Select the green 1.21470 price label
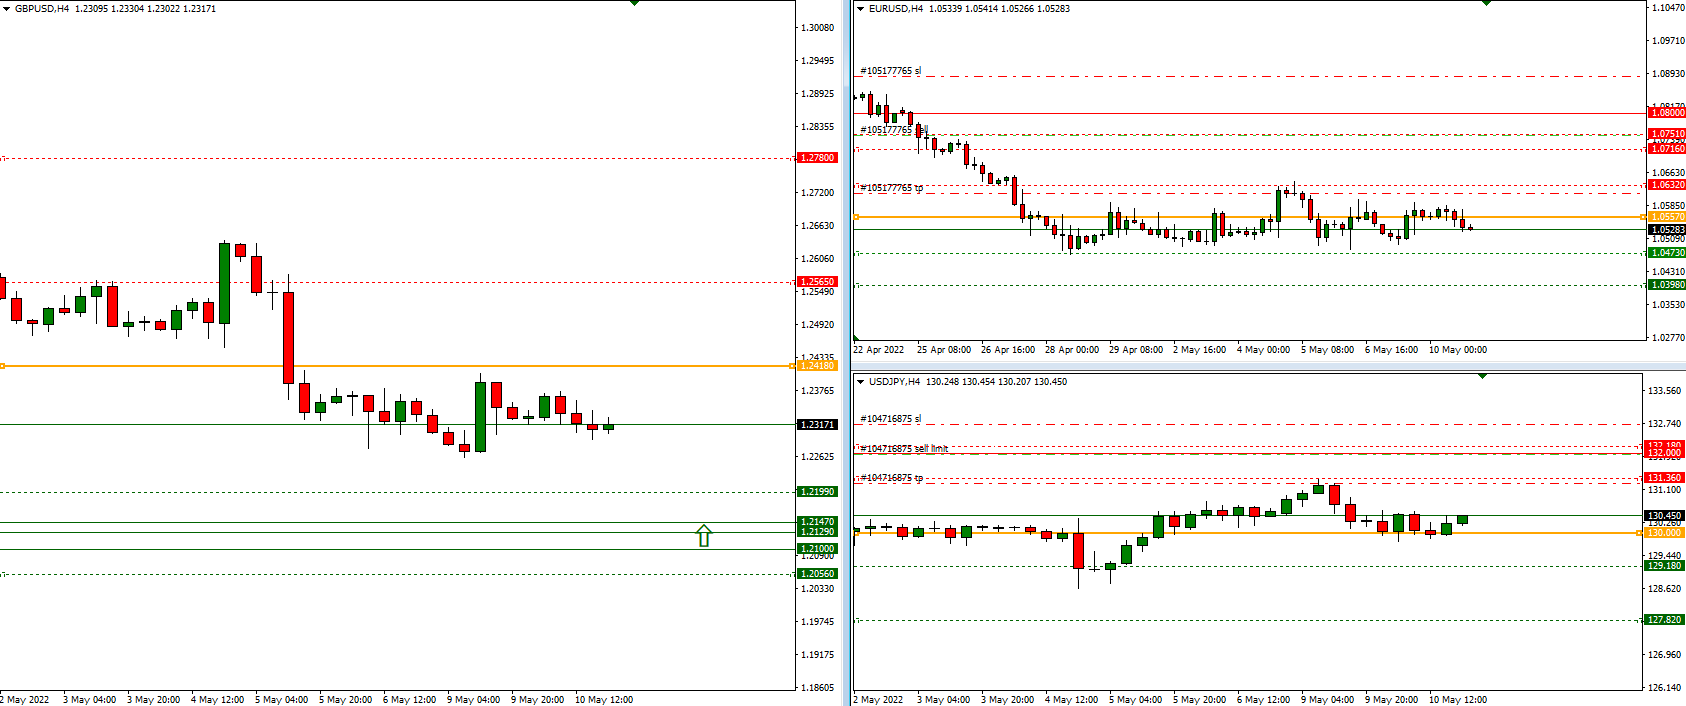Image resolution: width=1686 pixels, height=706 pixels. coord(817,522)
